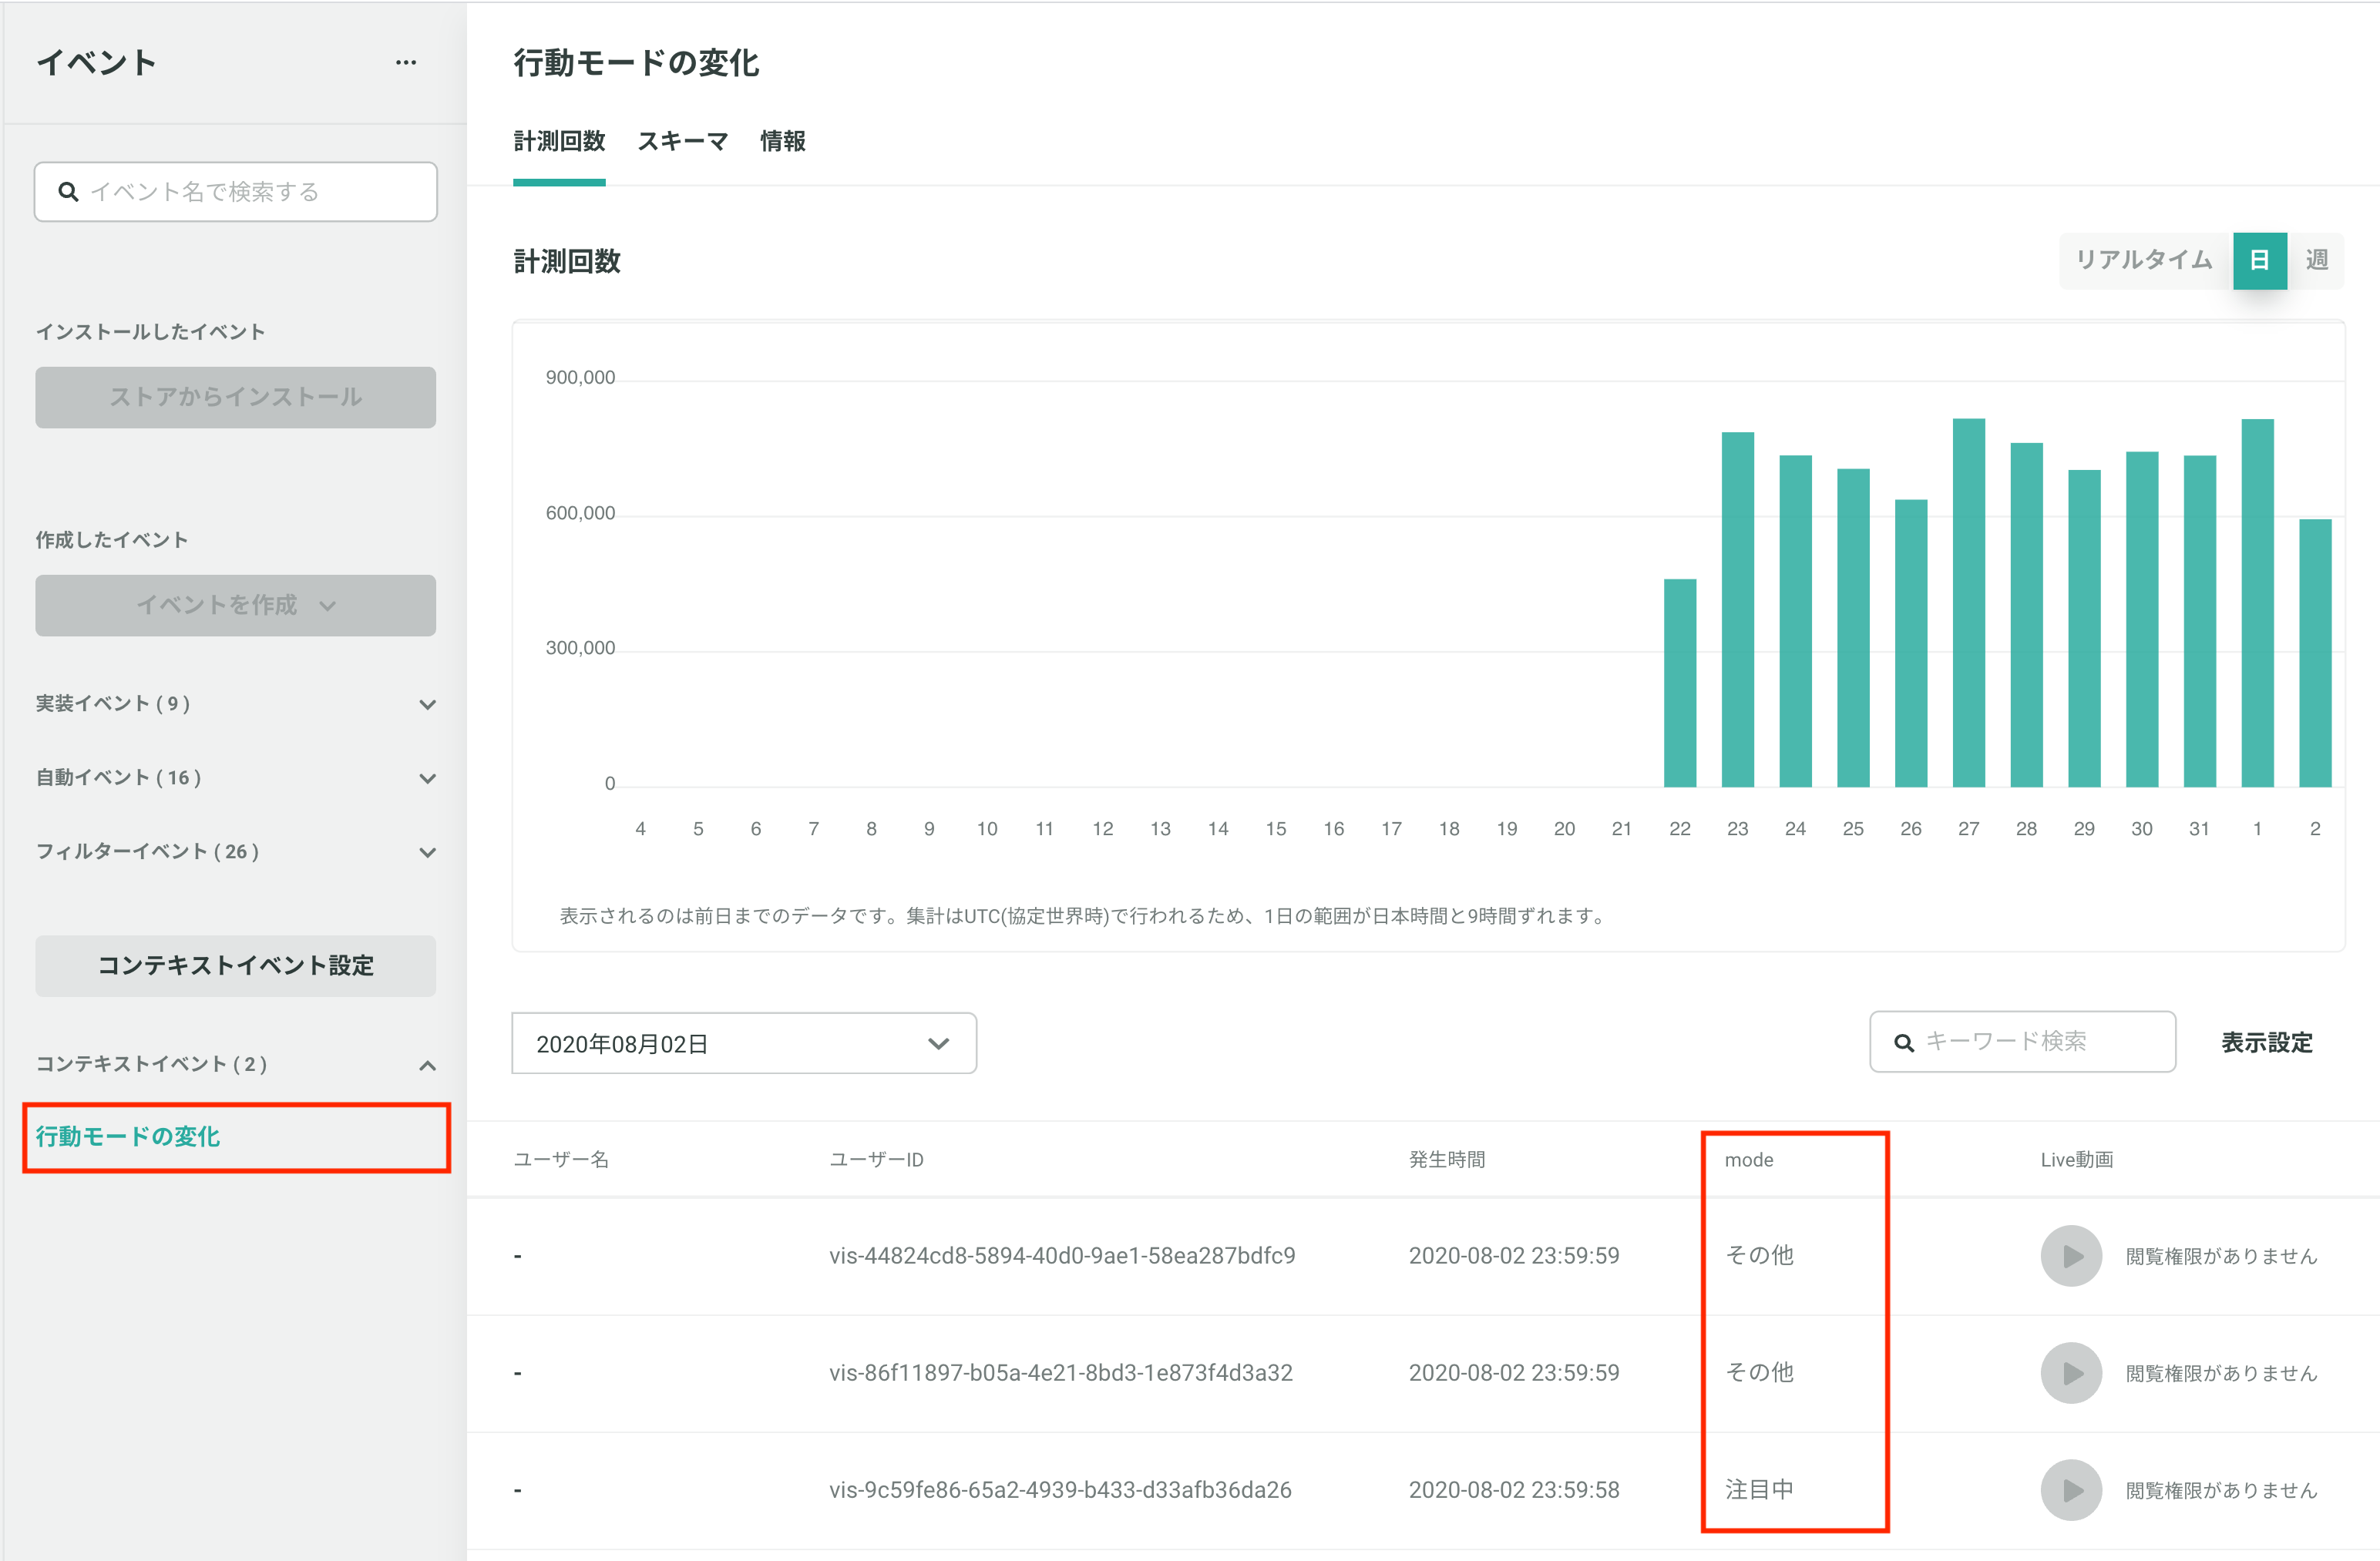Viewport: 2380px width, 1561px height.
Task: Click the ユーザー名 column header
Action: [561, 1160]
